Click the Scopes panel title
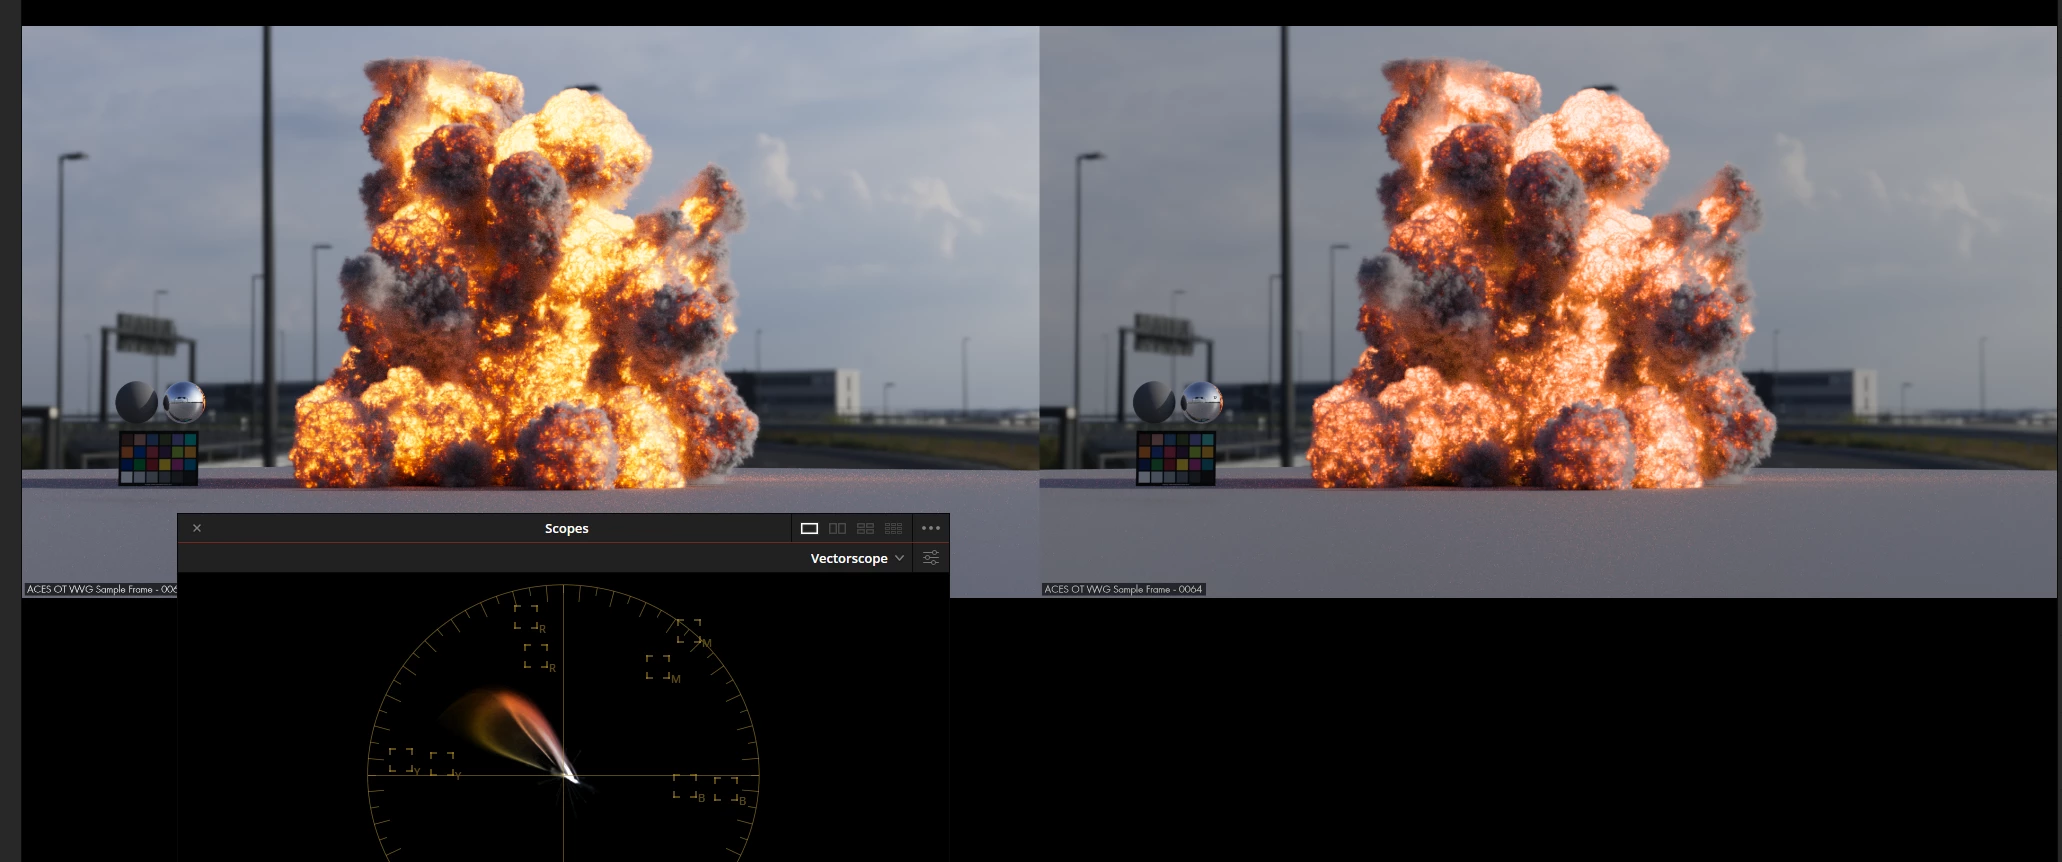This screenshot has height=862, width=2062. coord(566,528)
